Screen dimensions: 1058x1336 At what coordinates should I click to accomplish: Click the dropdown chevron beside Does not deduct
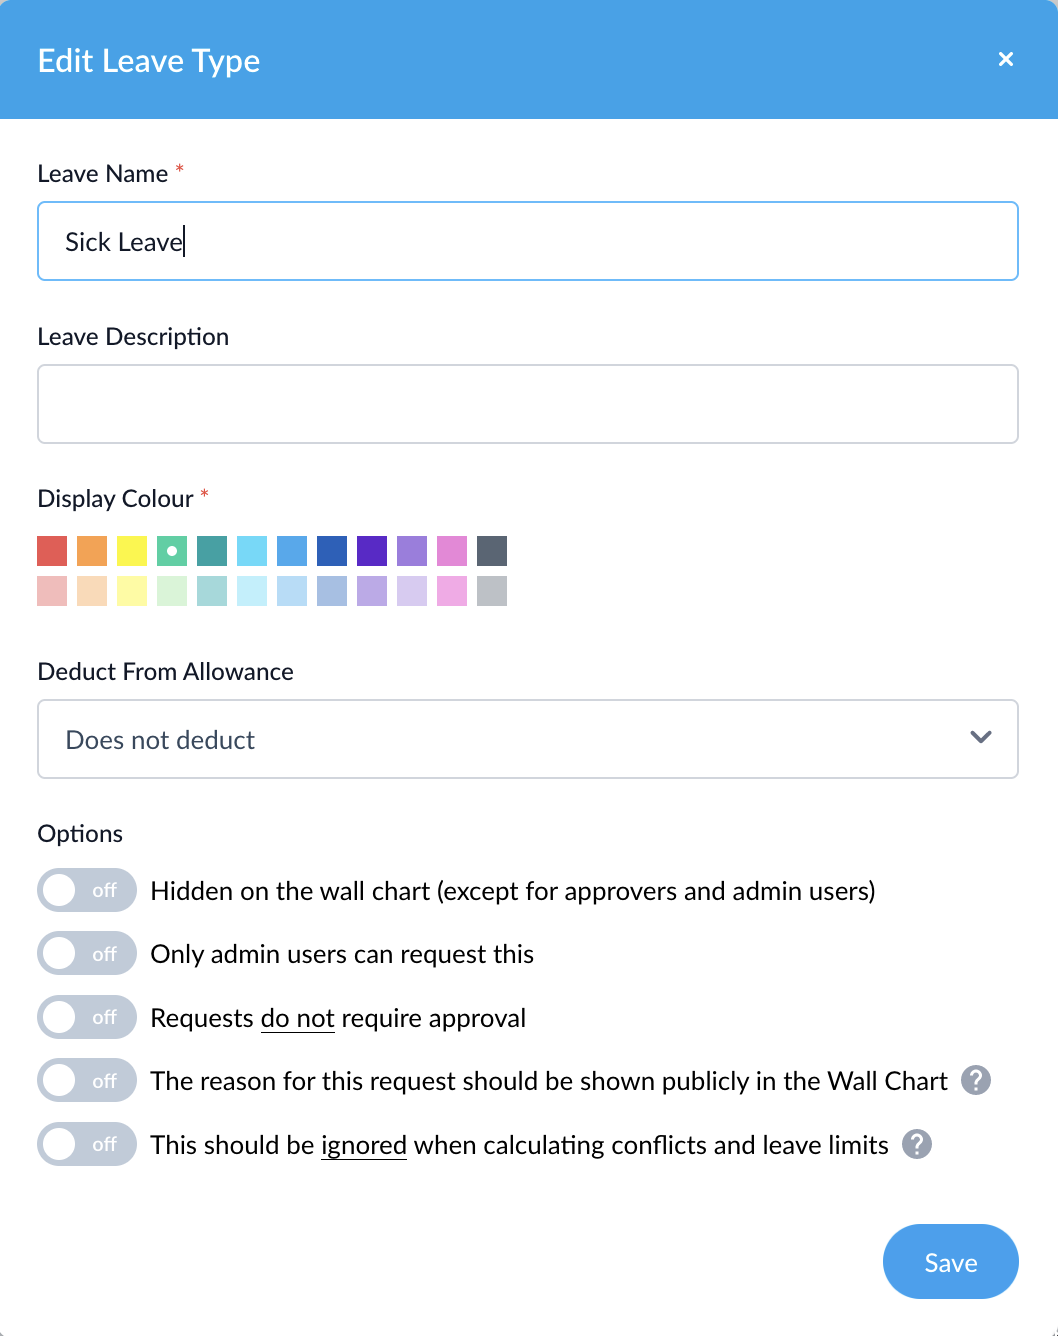[981, 737]
